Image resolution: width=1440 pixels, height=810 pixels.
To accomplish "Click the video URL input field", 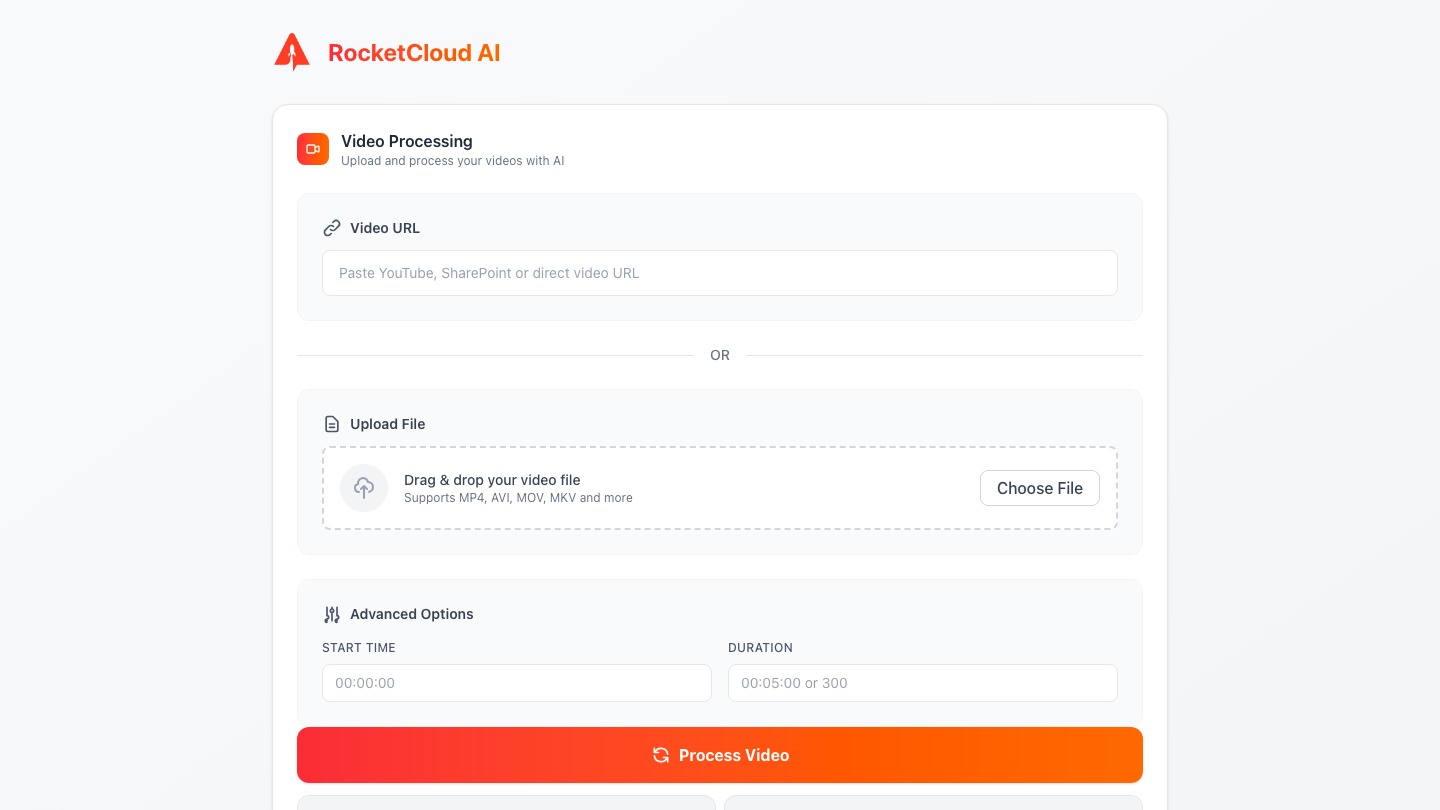I will pos(720,273).
